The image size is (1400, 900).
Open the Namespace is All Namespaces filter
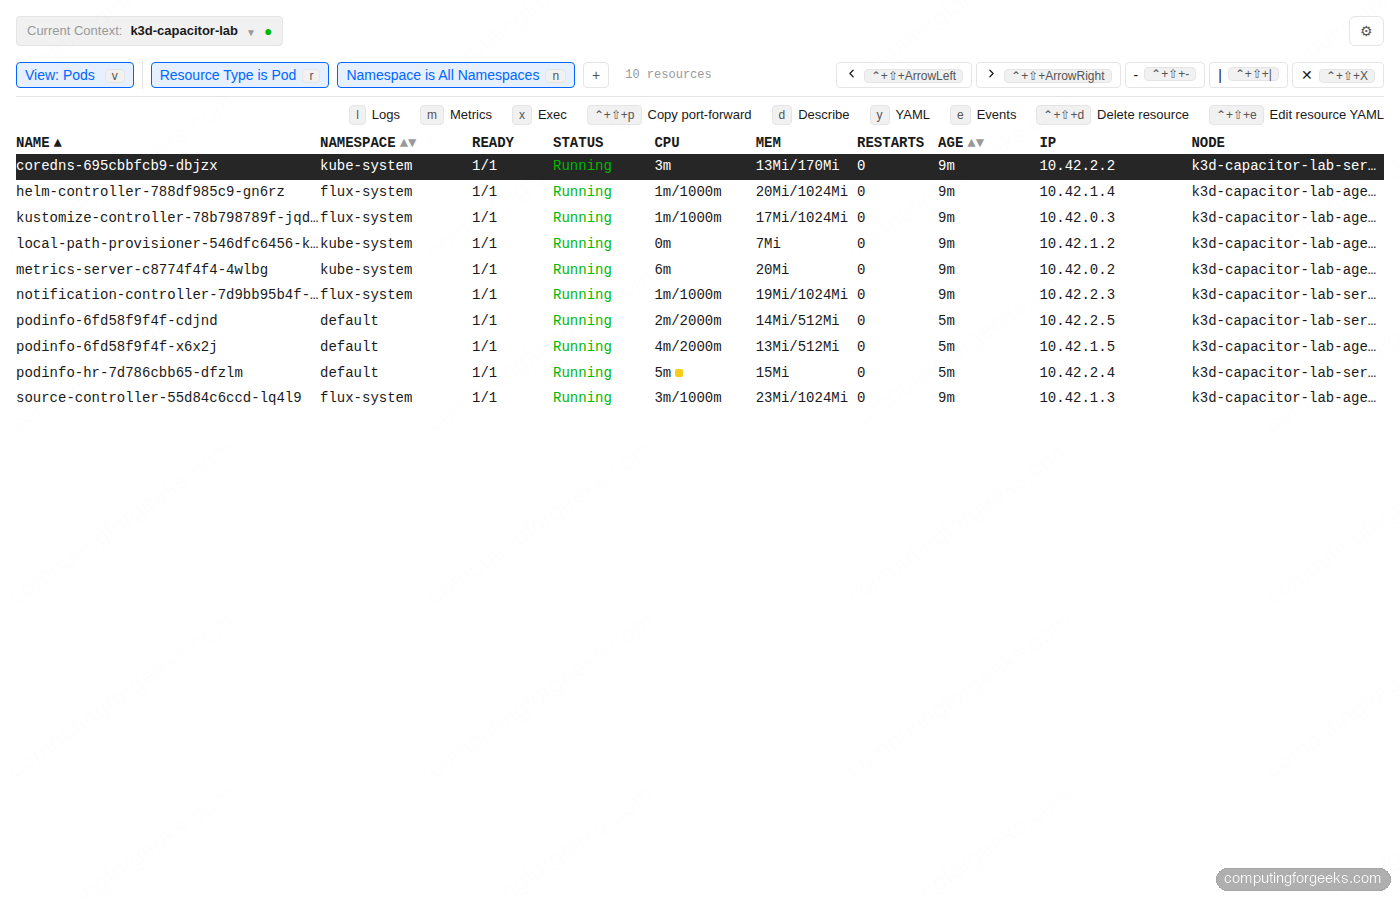point(456,75)
